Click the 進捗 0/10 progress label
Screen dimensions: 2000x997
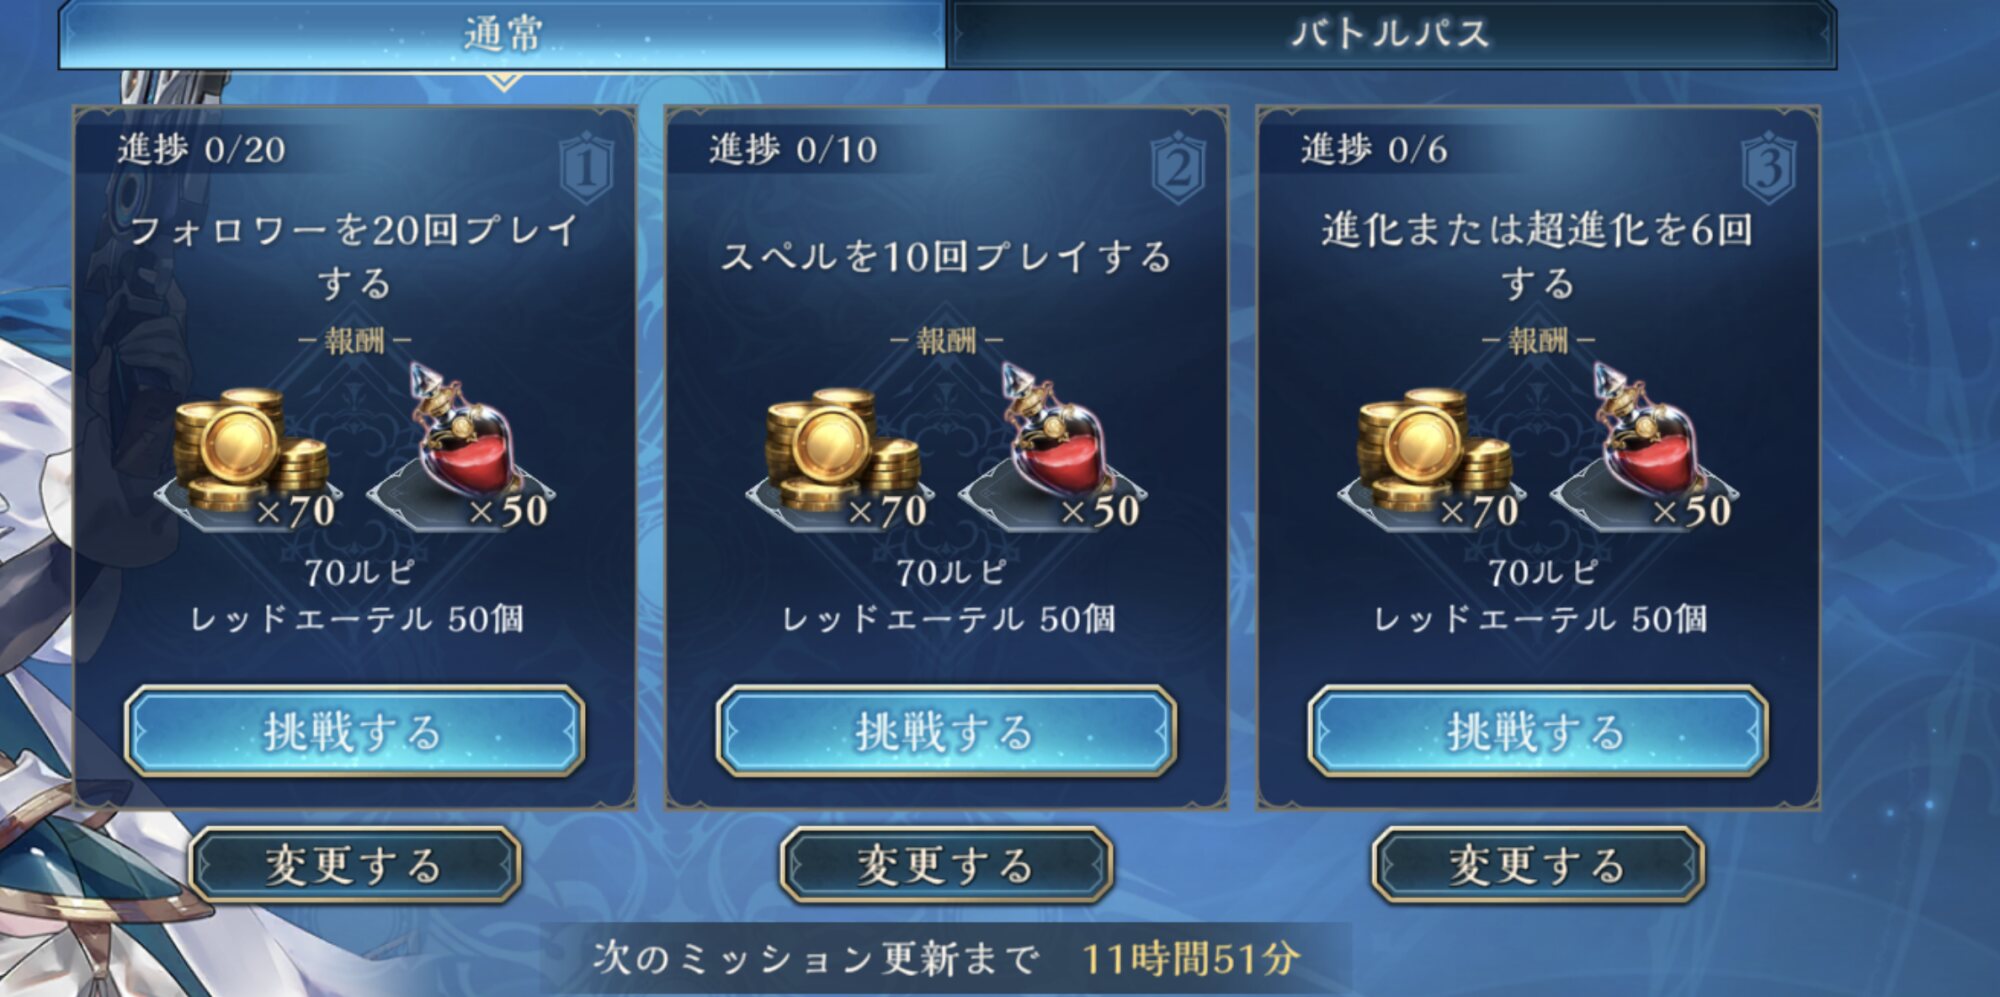793,150
